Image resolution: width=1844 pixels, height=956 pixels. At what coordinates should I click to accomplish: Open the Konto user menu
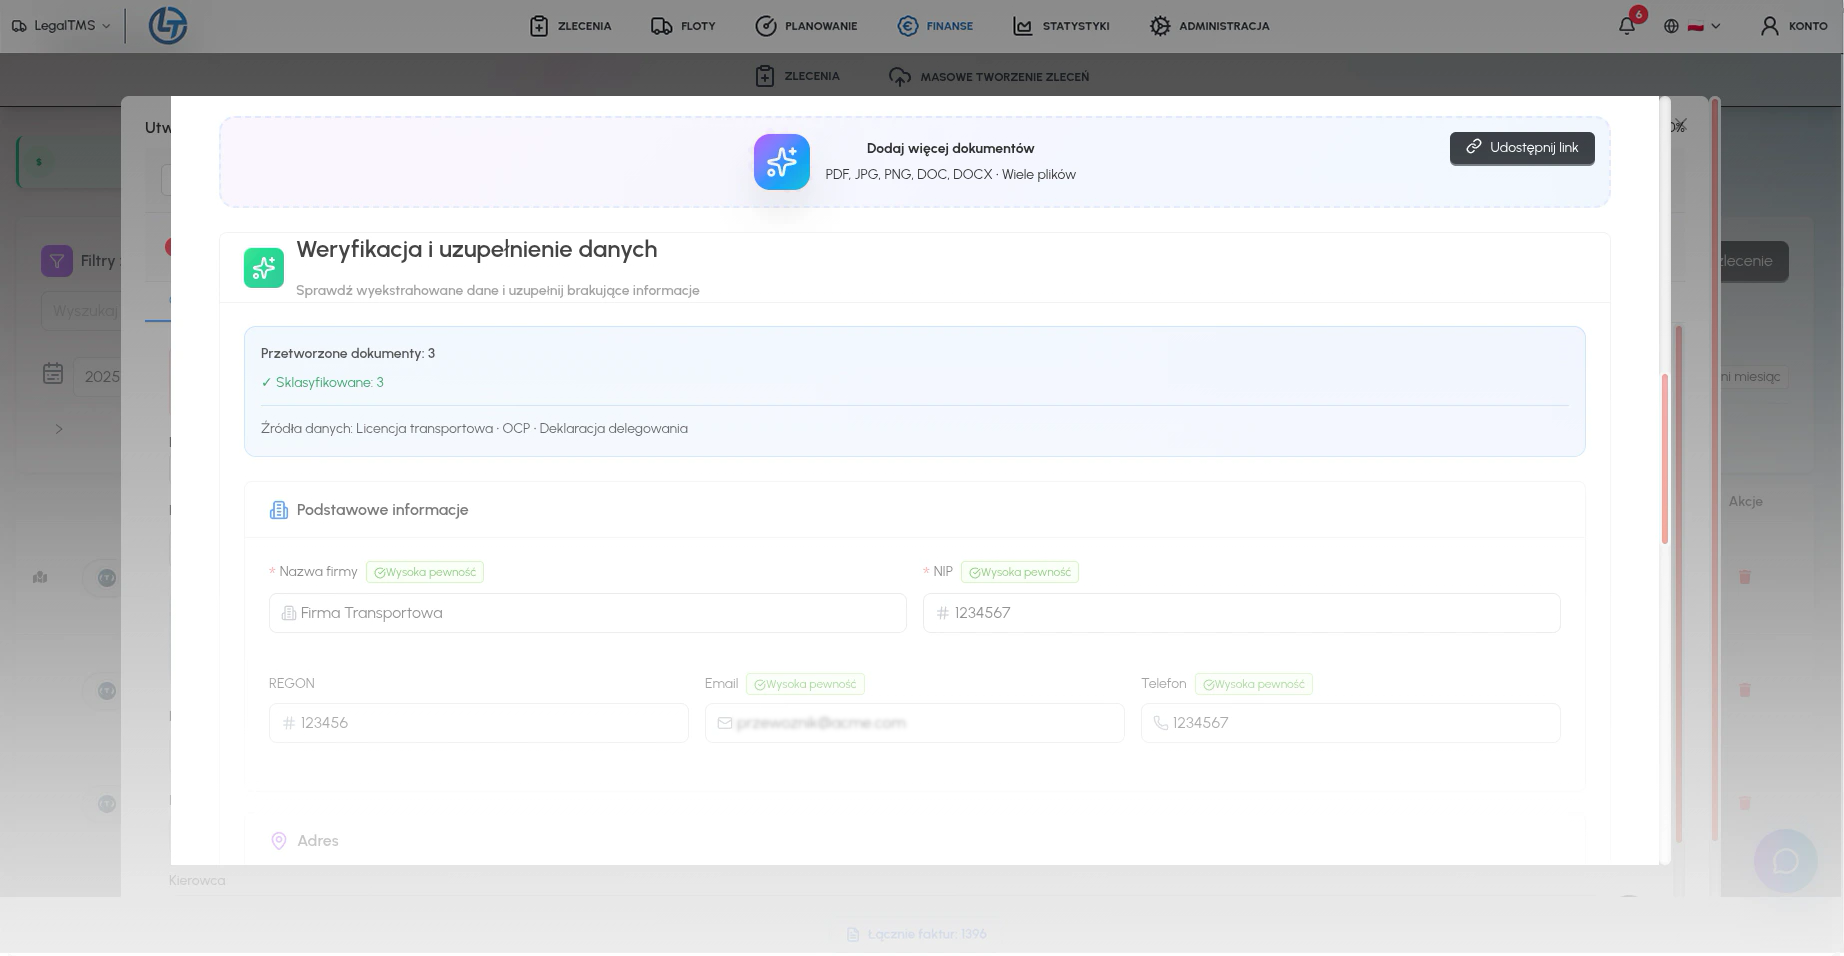pos(1794,26)
